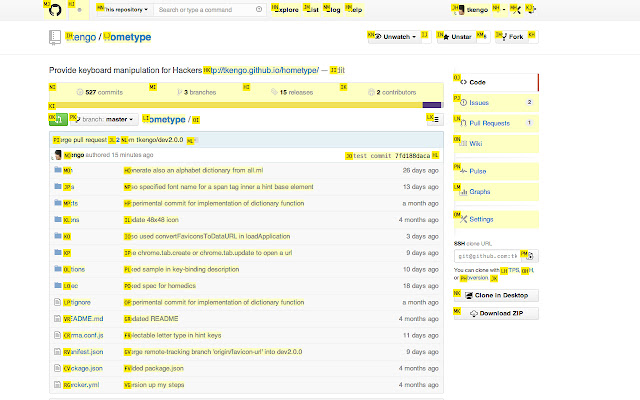This screenshot has width=640, height=400.
Task: Open the create new dropdown next to tkengo
Action: point(499,9)
